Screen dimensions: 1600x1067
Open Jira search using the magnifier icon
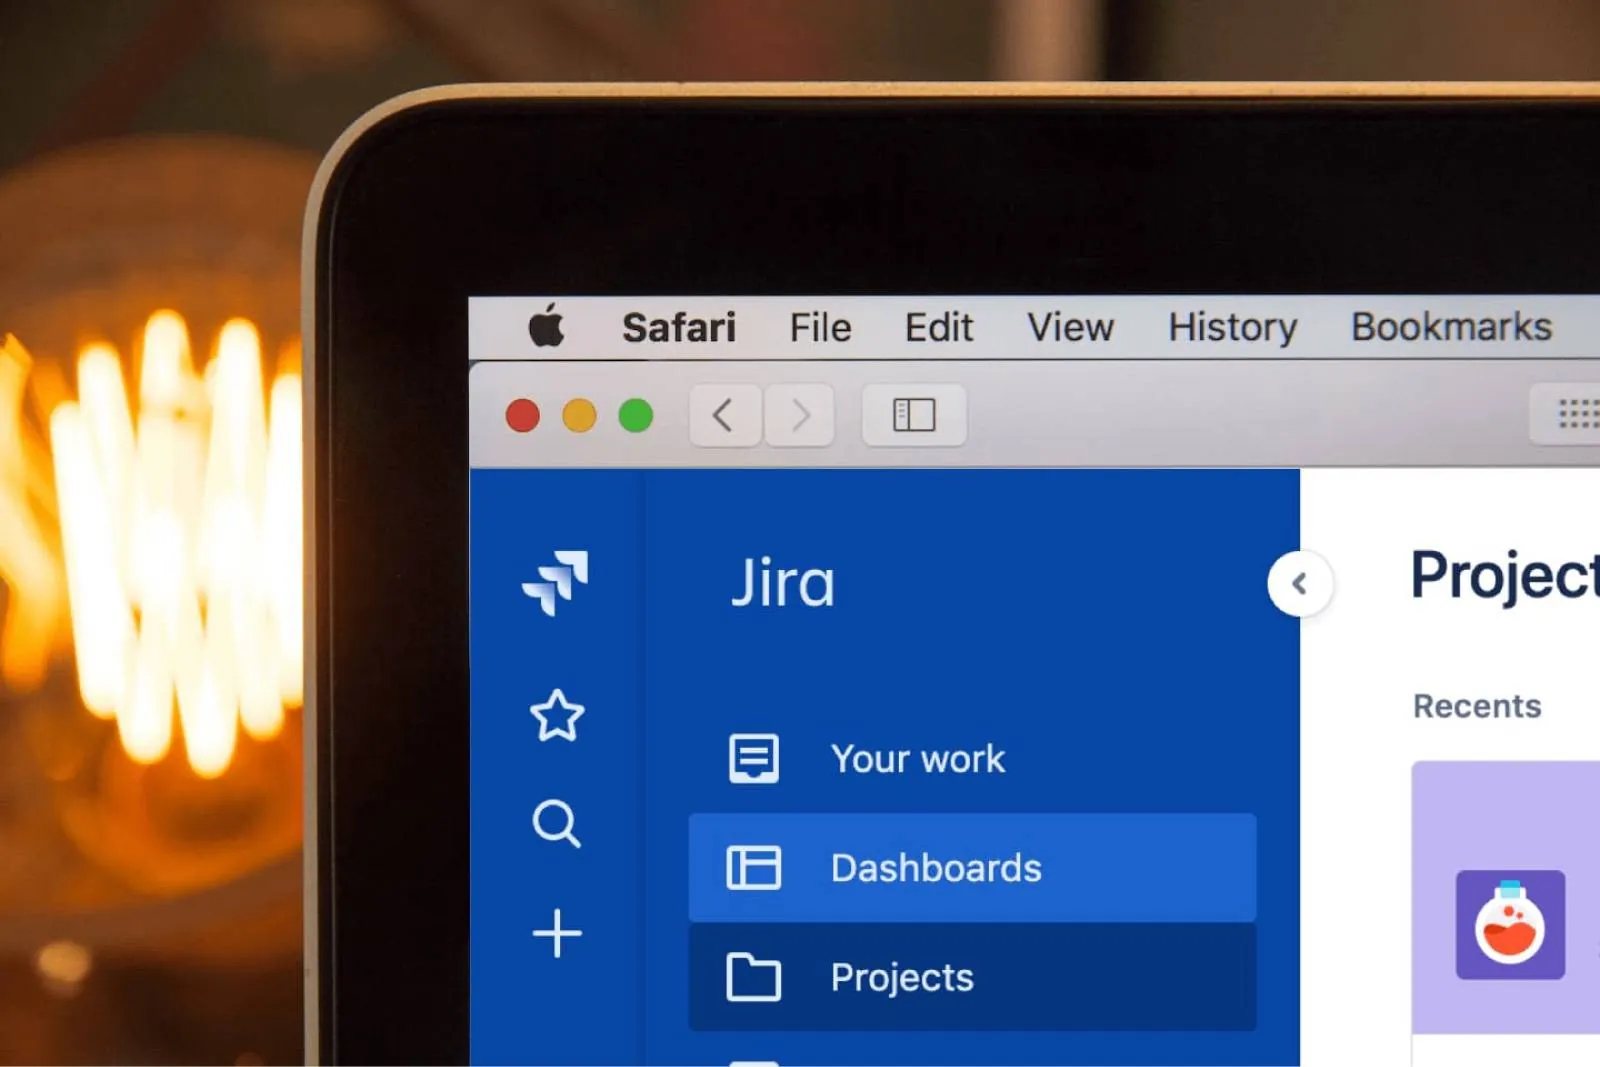pos(557,824)
